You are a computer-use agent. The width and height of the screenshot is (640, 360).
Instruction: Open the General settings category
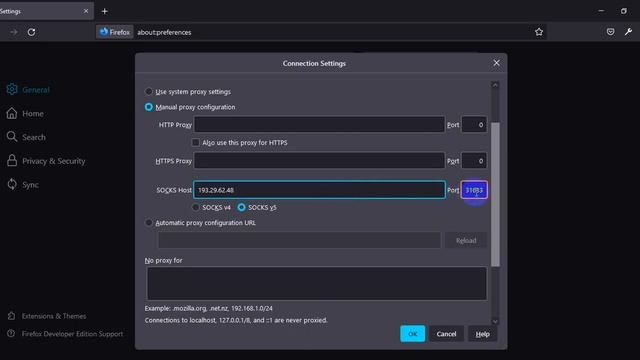[x=28, y=89]
